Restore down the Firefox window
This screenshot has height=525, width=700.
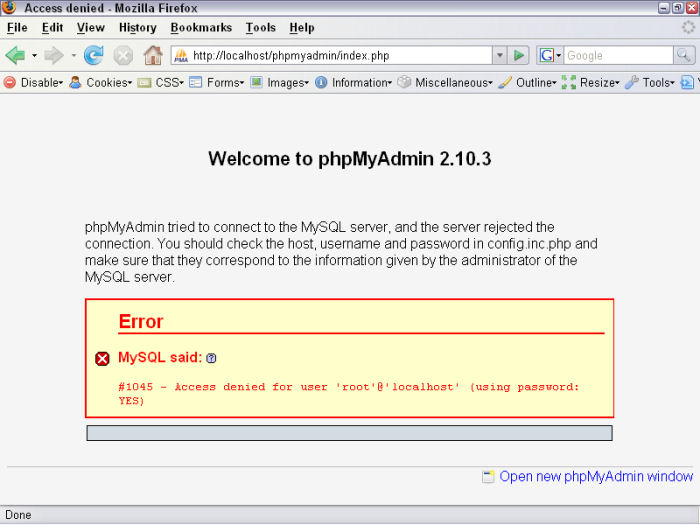tap(678, 8)
